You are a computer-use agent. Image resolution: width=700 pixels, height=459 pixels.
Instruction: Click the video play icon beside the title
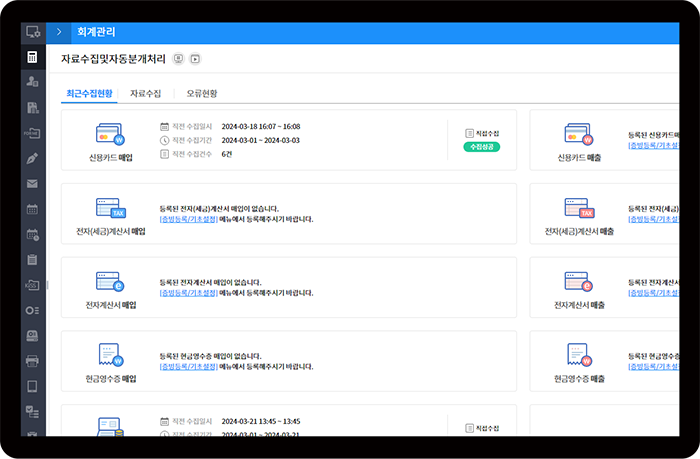pos(195,59)
